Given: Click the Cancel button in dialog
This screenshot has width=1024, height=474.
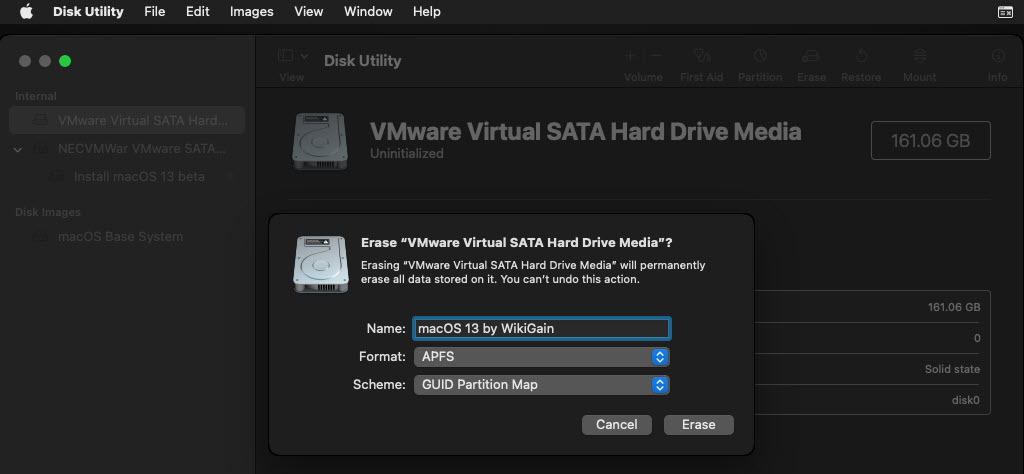Looking at the screenshot, I should (616, 424).
